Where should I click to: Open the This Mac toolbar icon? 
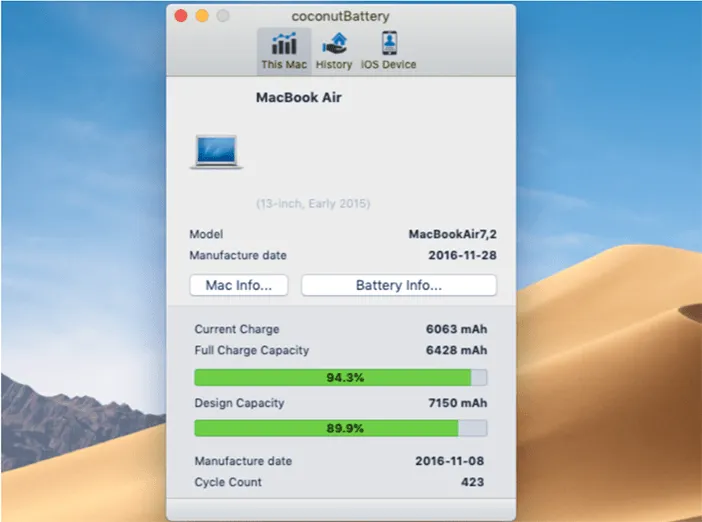(284, 50)
